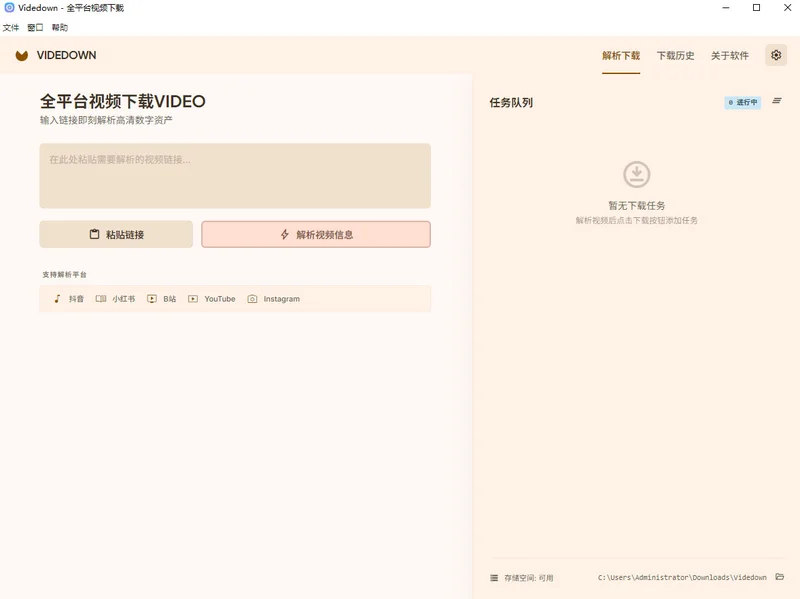Click the Douyin music note icon
Screen dimensions: 800x599
point(57,298)
